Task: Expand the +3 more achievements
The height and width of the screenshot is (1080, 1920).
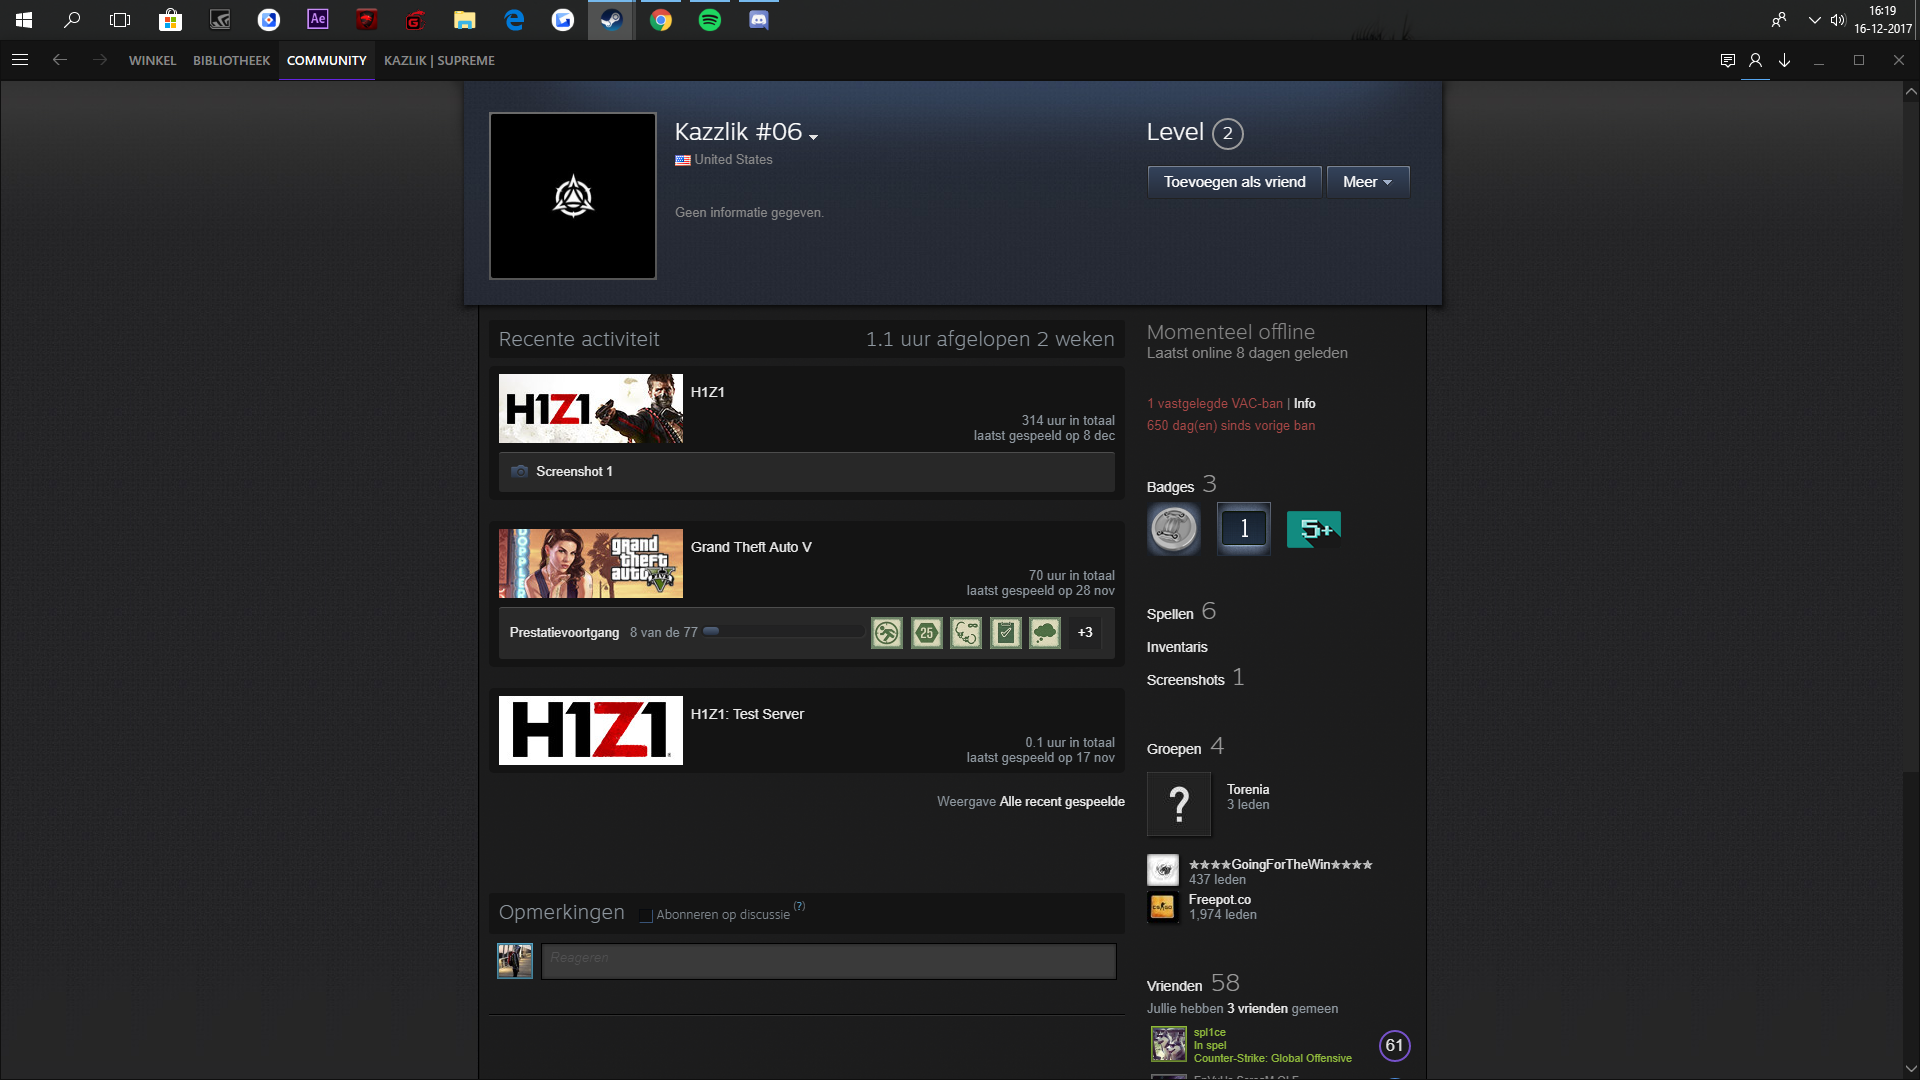Action: tap(1085, 633)
